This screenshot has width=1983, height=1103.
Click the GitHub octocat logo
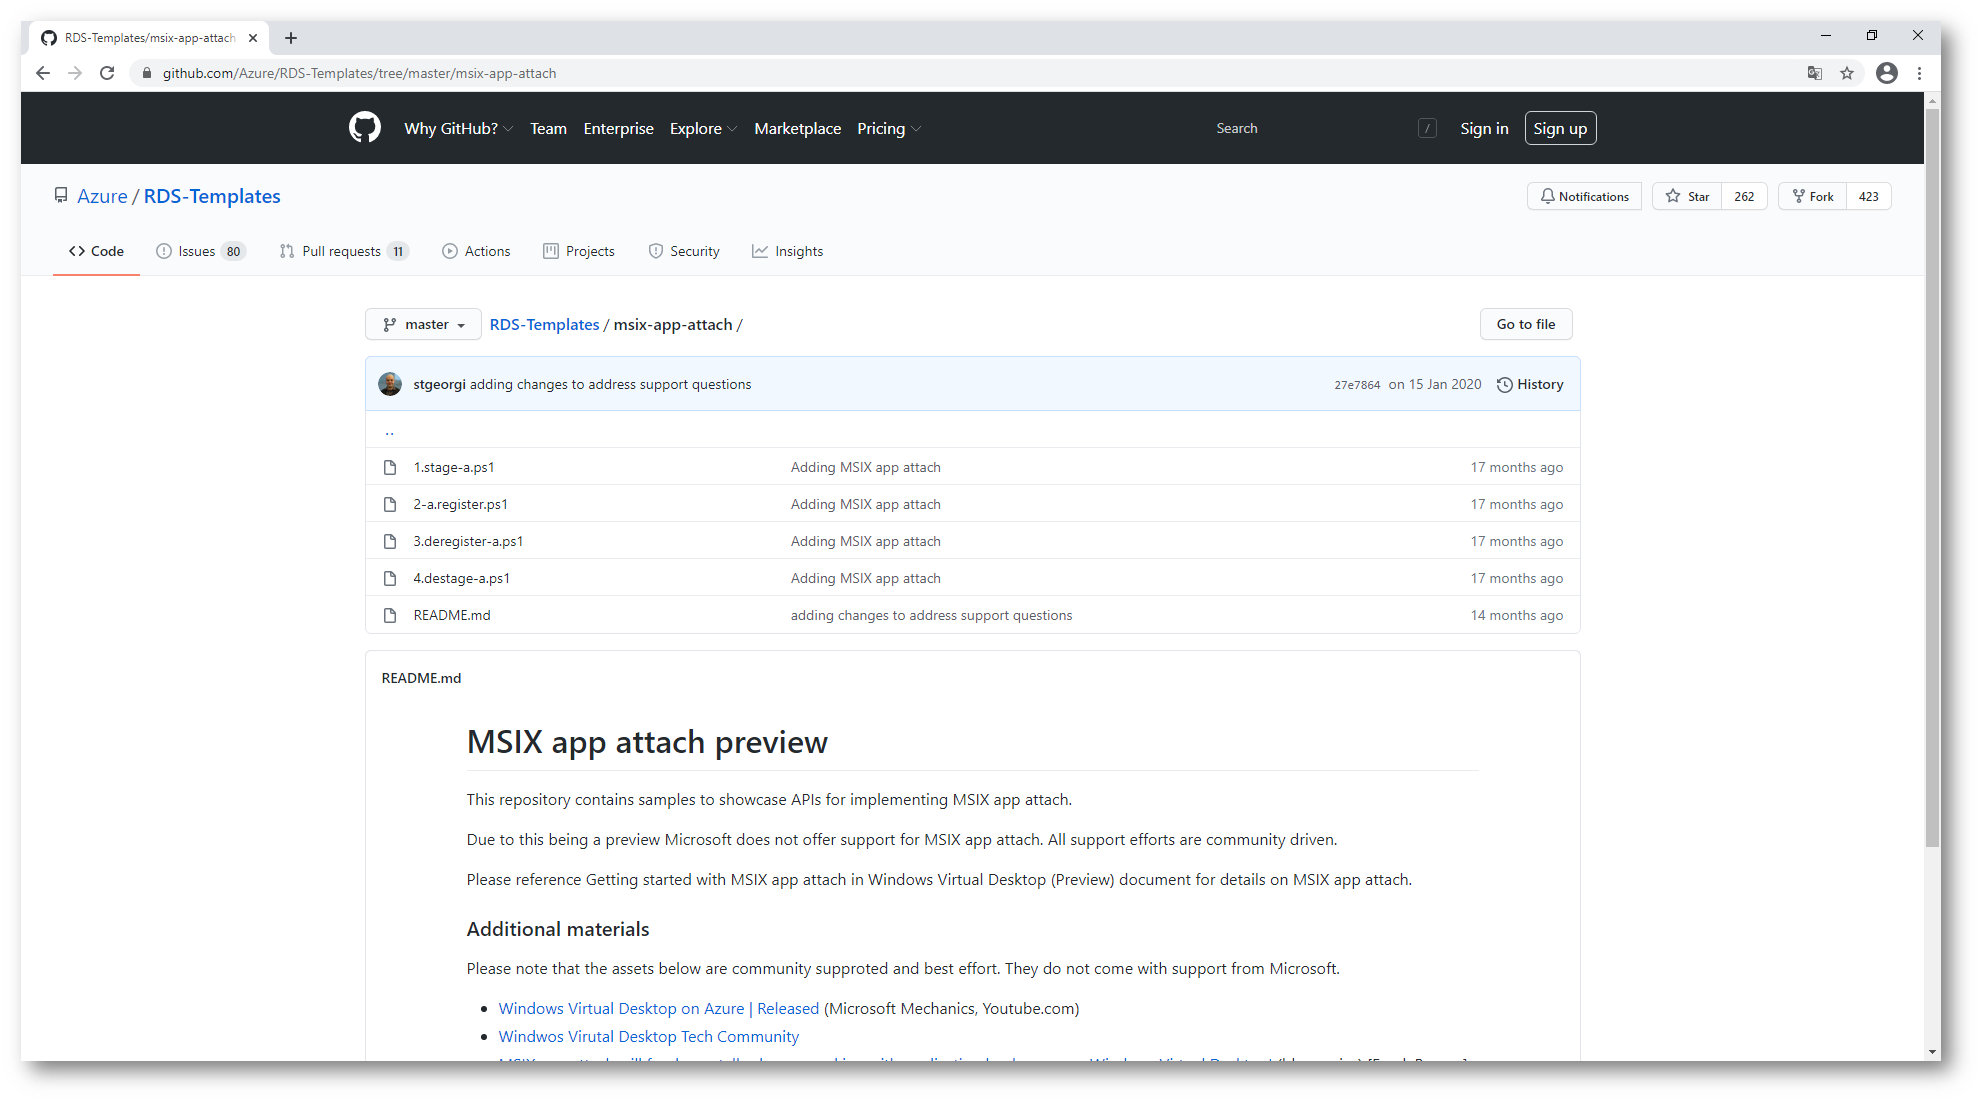(x=365, y=128)
